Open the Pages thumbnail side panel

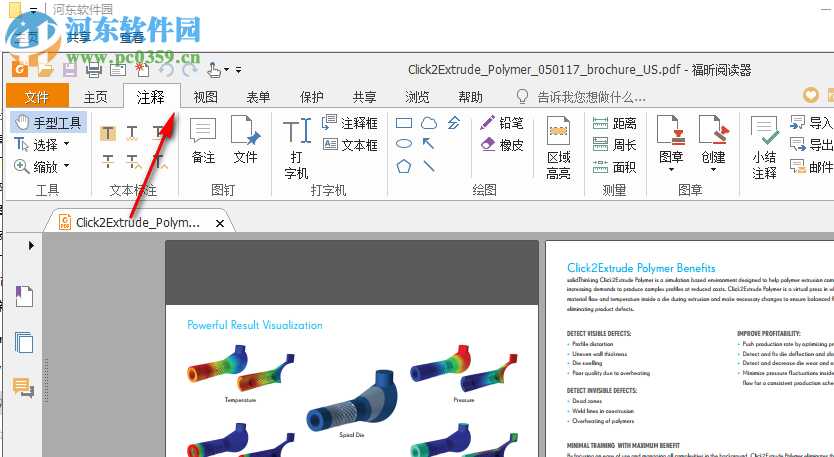[24, 342]
